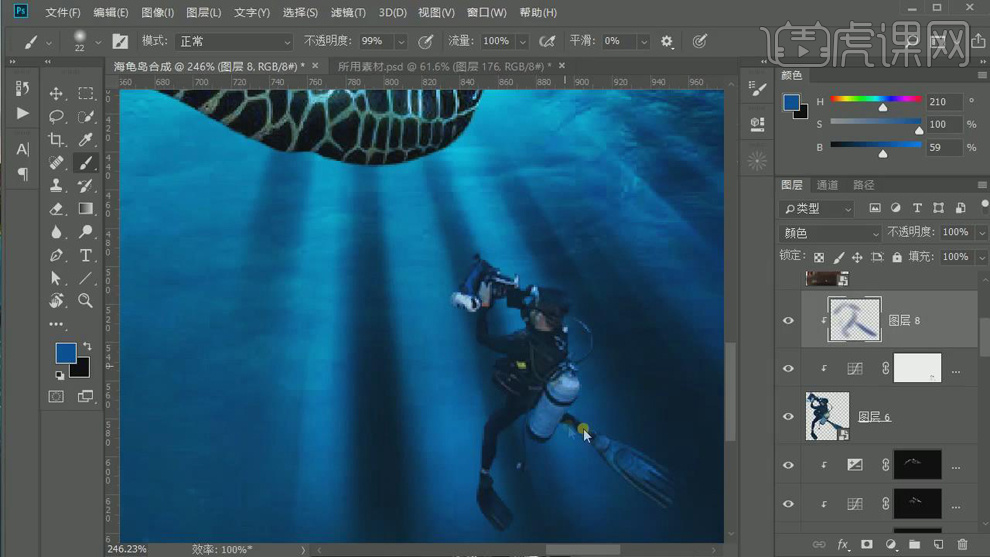This screenshot has width=990, height=557.
Task: Select the Lasso tool
Action: point(56,116)
